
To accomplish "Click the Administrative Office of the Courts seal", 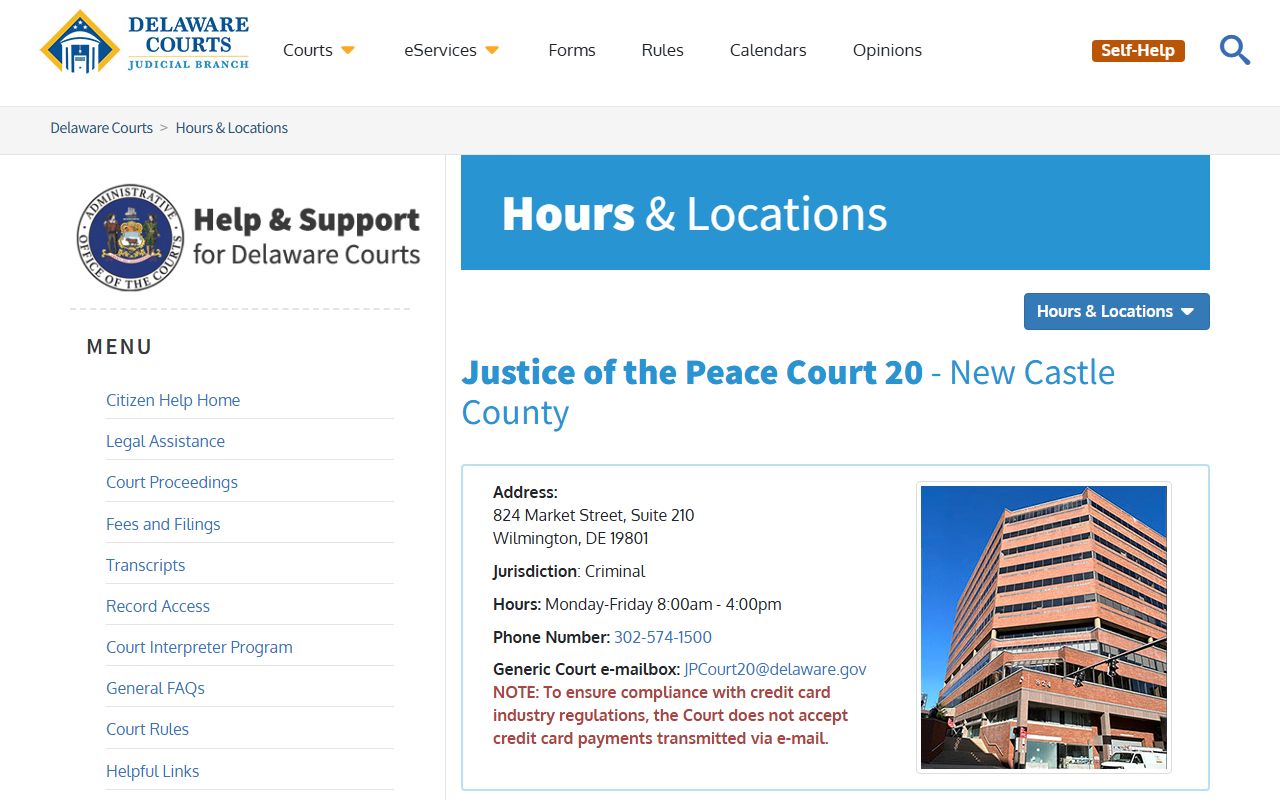I will click(x=130, y=237).
